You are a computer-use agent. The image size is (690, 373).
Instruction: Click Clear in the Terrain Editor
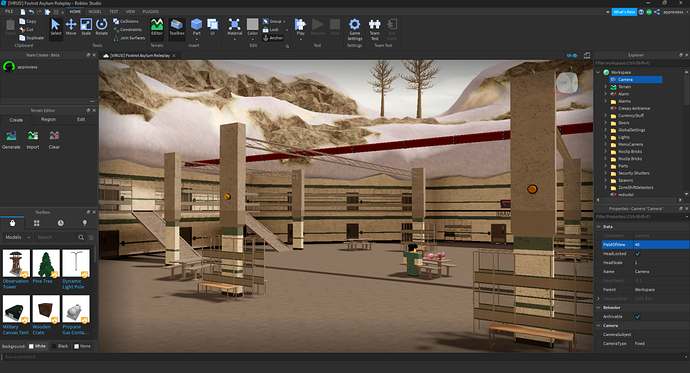(54, 140)
